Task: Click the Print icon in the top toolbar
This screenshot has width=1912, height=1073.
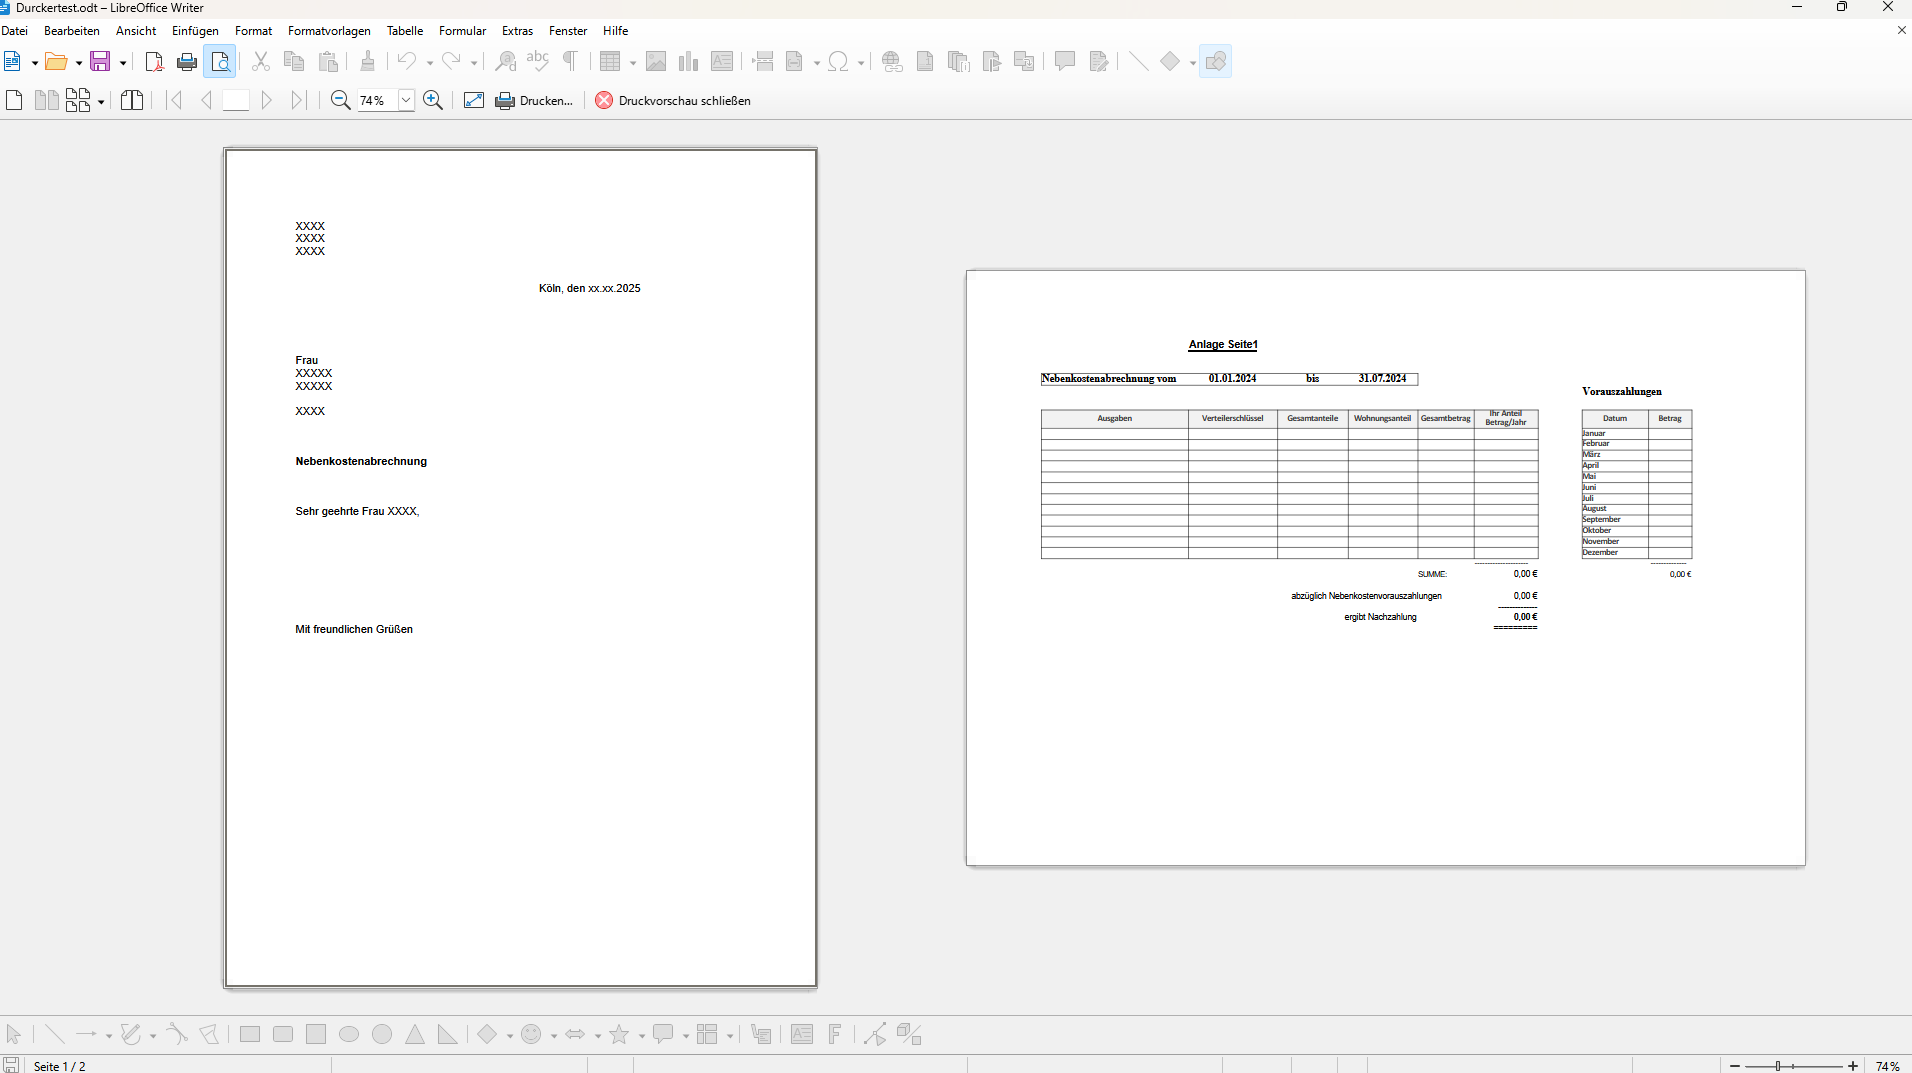Action: pos(187,62)
